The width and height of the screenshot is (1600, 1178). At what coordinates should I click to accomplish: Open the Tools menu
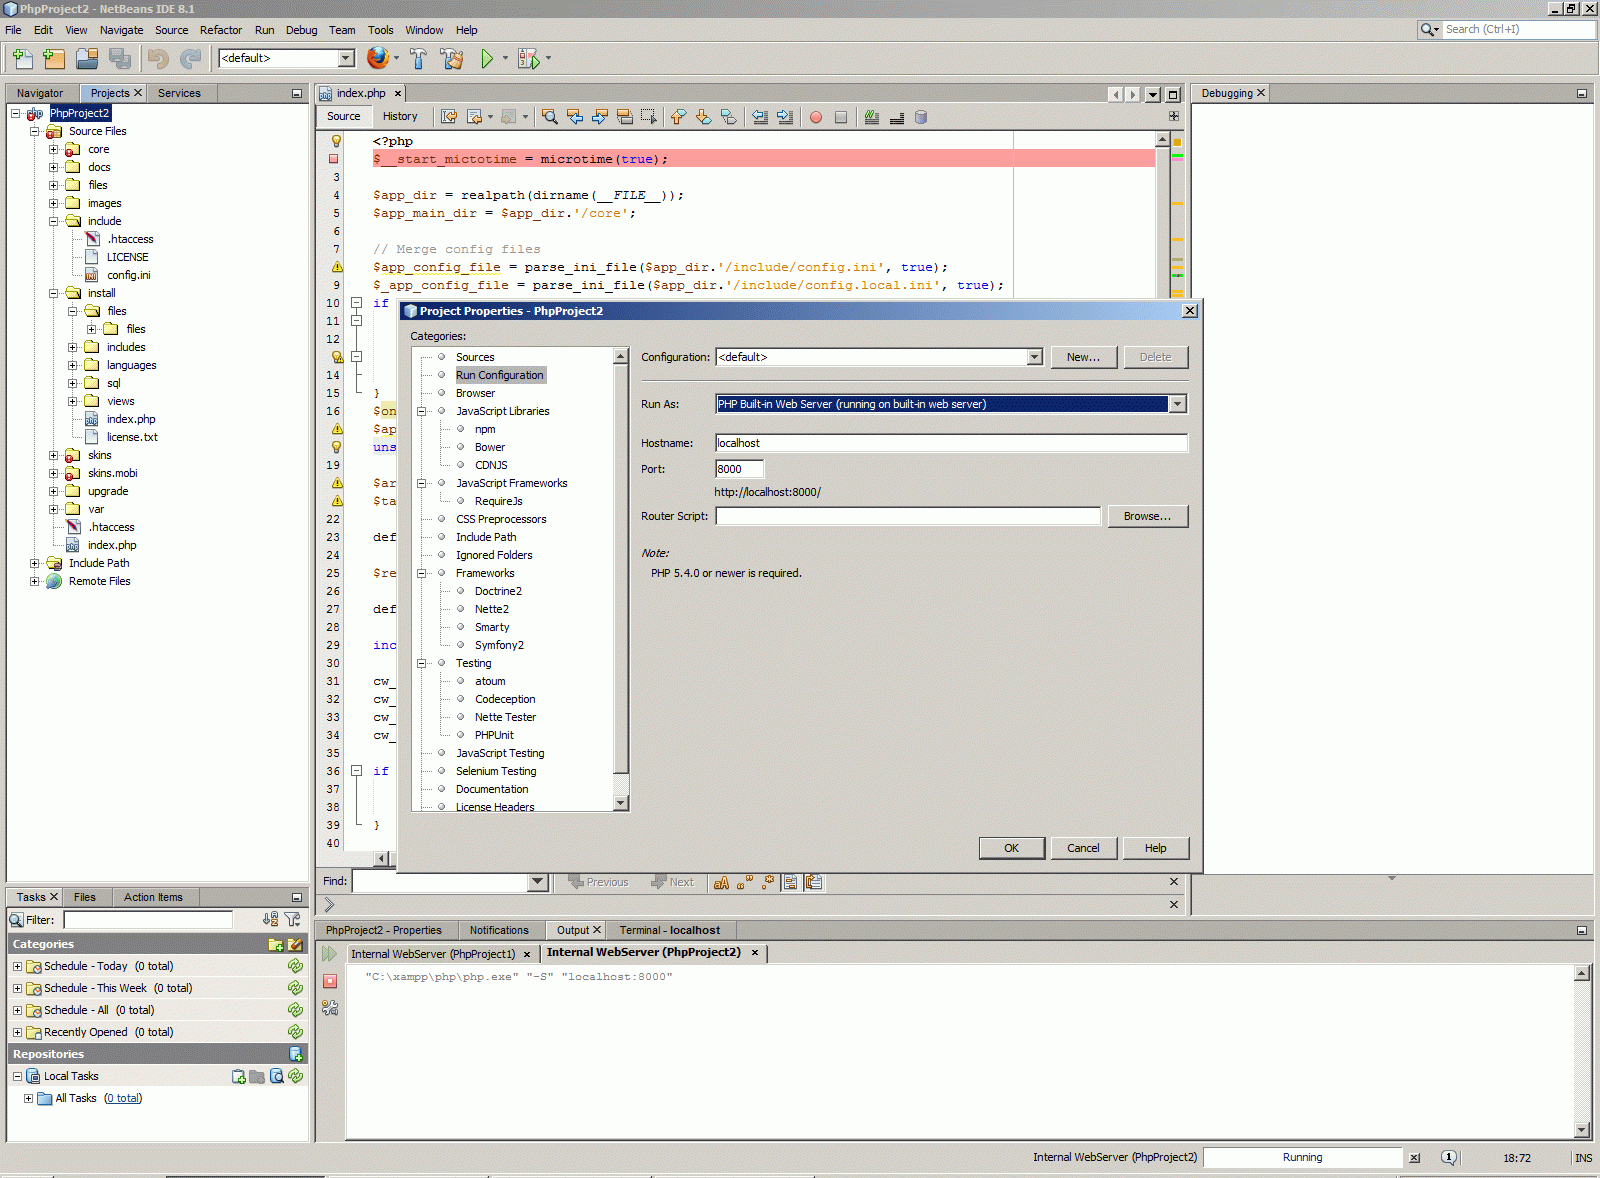[381, 30]
